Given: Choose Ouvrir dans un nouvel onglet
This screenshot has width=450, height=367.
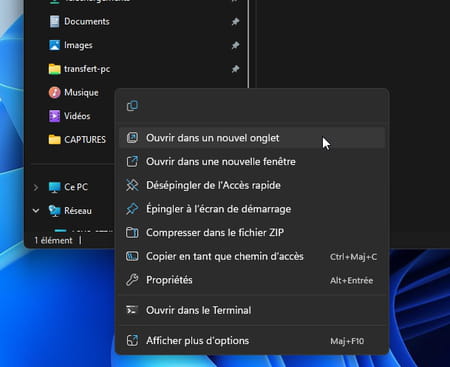Looking at the screenshot, I should (x=252, y=138).
